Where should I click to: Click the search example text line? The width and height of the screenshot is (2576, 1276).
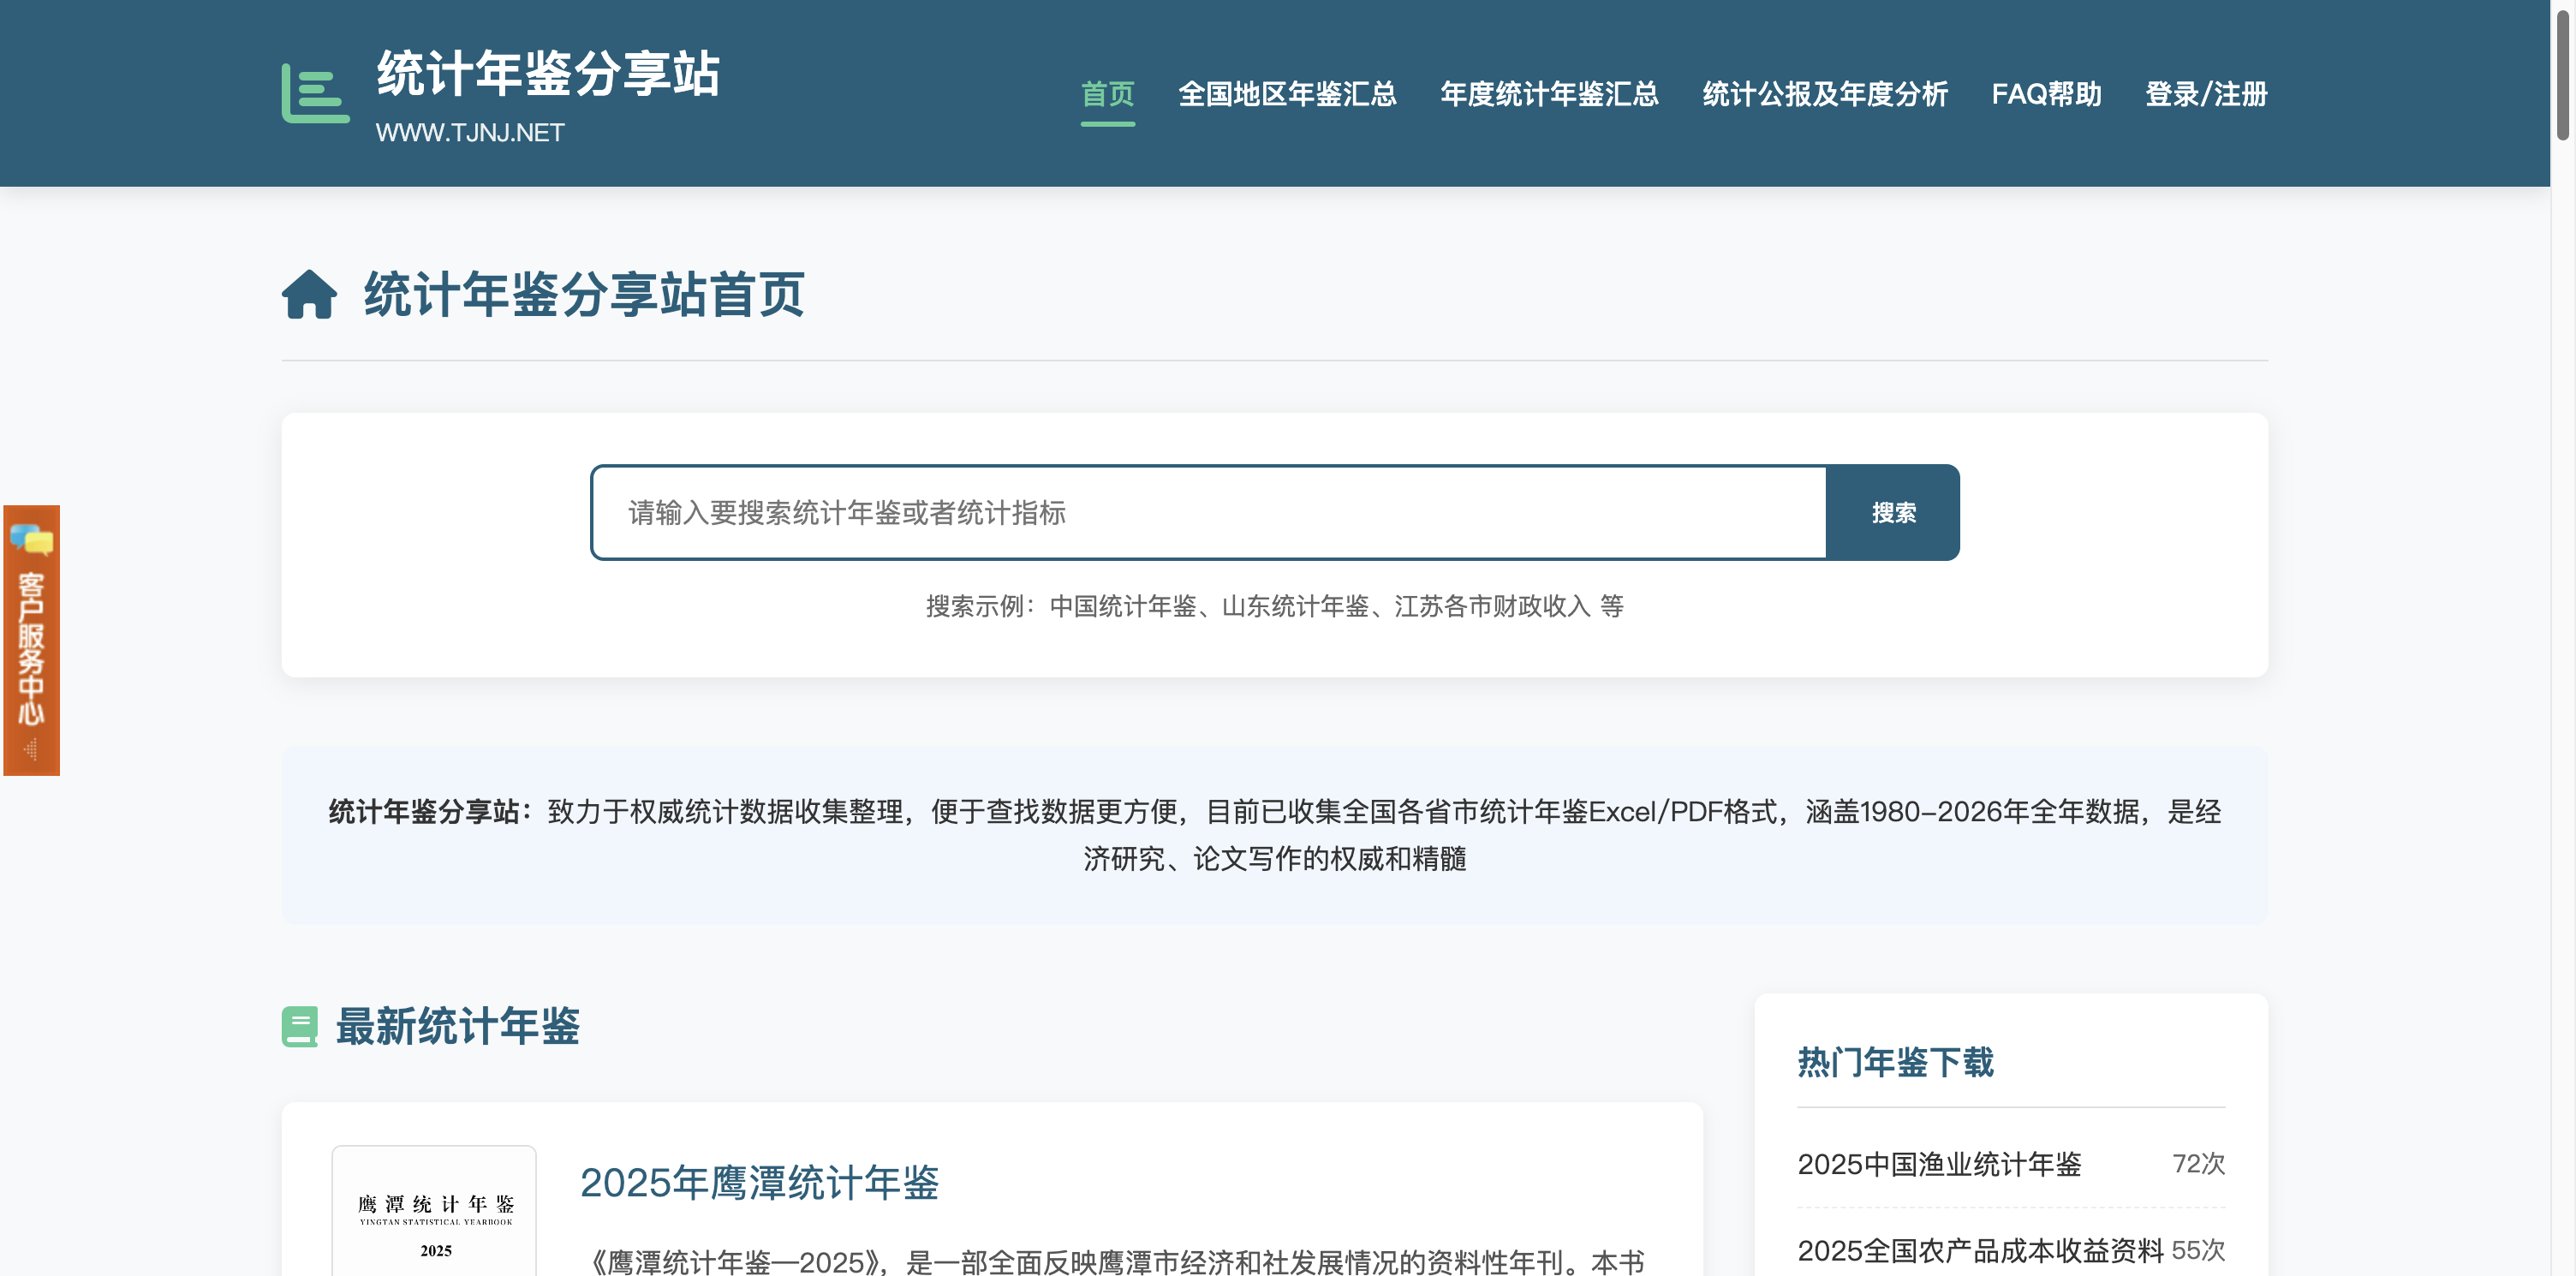point(1274,606)
